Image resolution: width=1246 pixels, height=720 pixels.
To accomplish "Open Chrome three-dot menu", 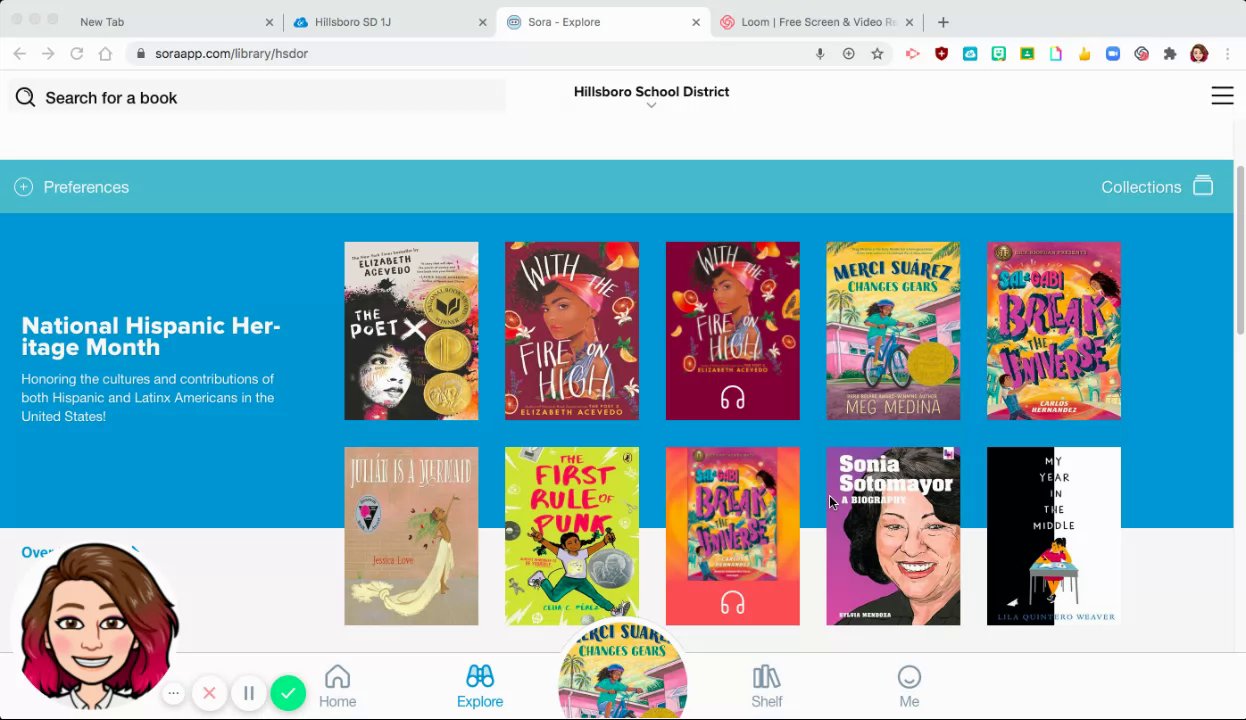I will click(x=1228, y=54).
